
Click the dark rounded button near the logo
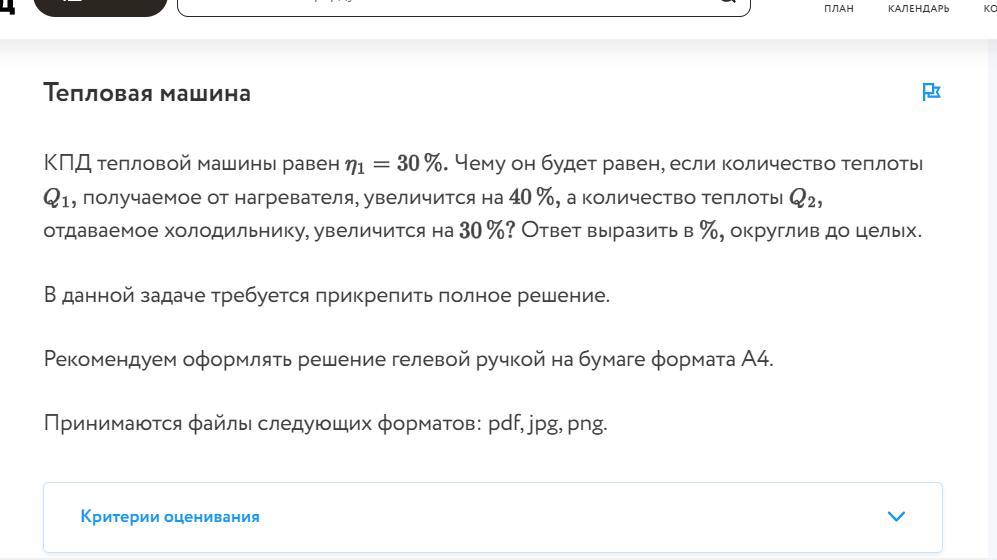(x=100, y=8)
